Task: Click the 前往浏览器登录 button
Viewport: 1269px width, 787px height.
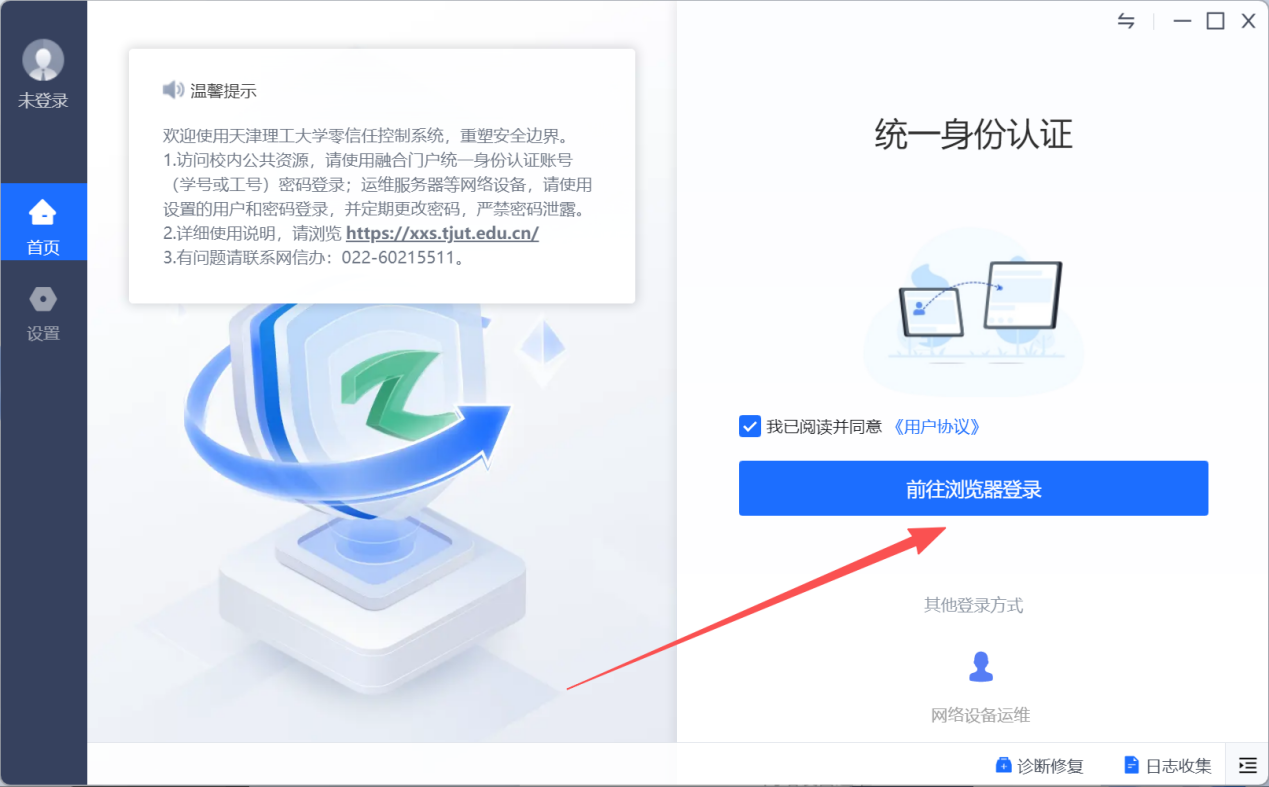Action: tap(973, 488)
